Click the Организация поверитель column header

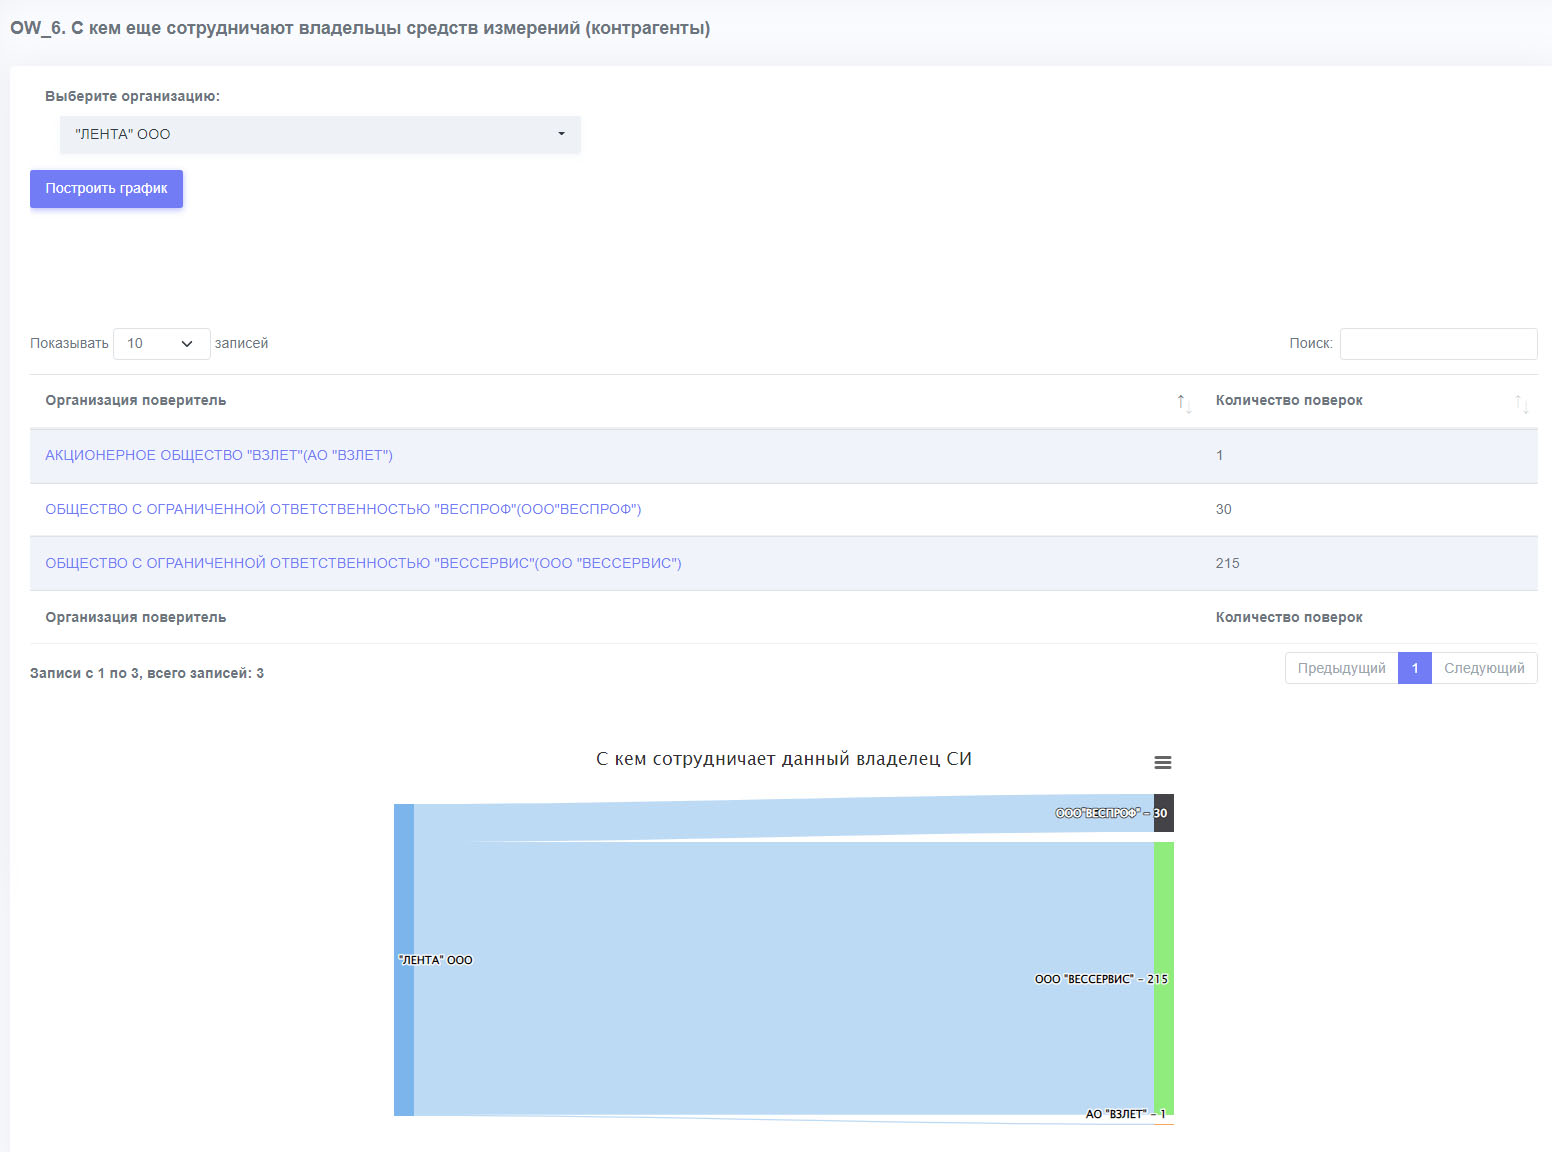coord(136,400)
